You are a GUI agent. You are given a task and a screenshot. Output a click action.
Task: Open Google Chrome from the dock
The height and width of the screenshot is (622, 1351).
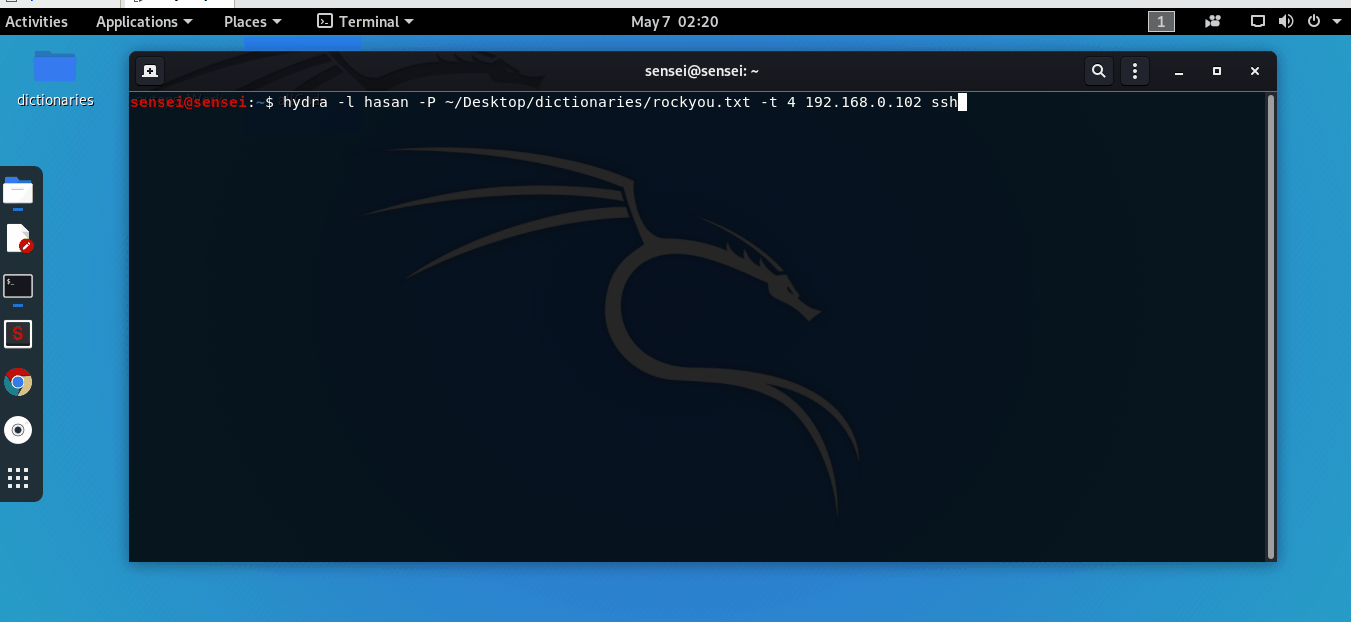[18, 382]
